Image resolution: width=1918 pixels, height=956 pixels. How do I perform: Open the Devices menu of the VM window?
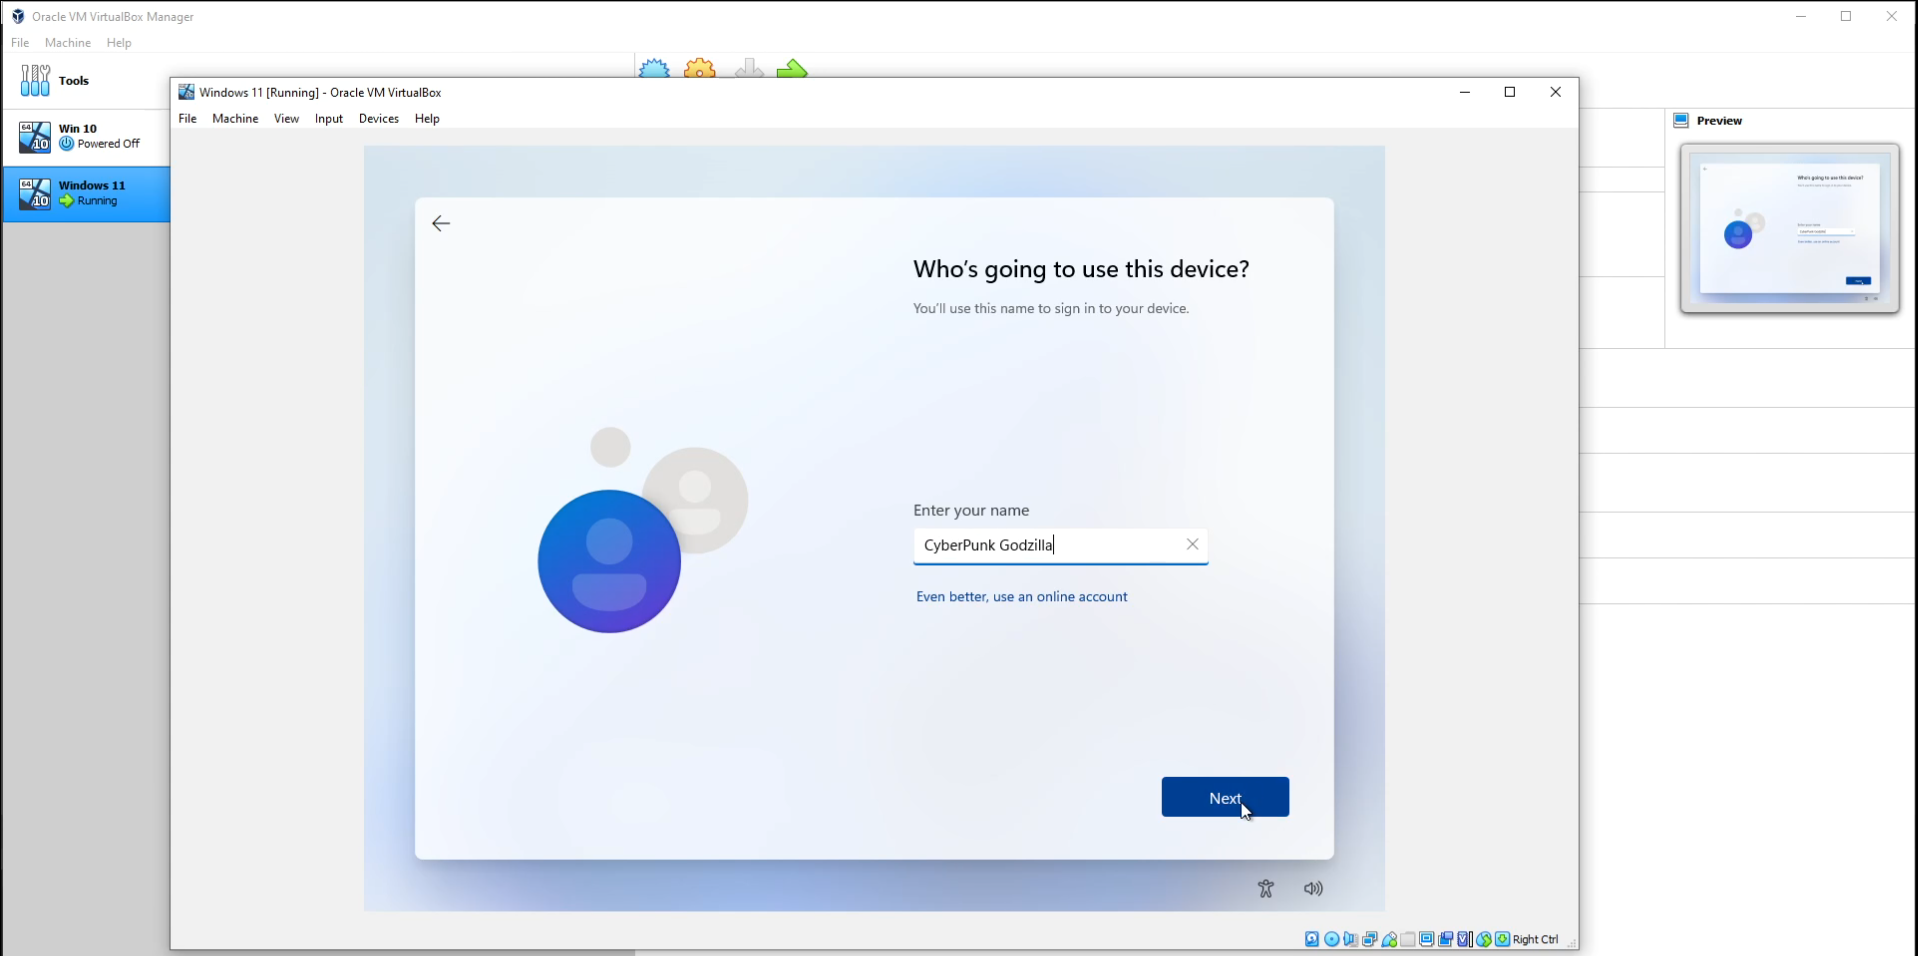click(379, 118)
